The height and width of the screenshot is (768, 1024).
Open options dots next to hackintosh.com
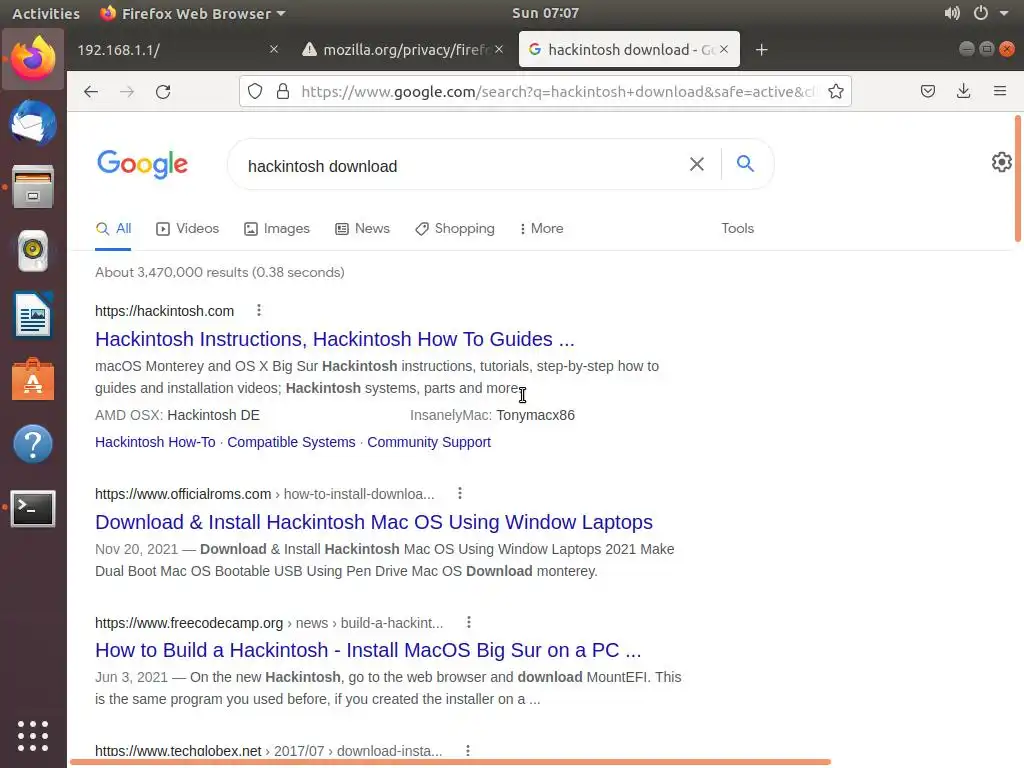point(259,310)
